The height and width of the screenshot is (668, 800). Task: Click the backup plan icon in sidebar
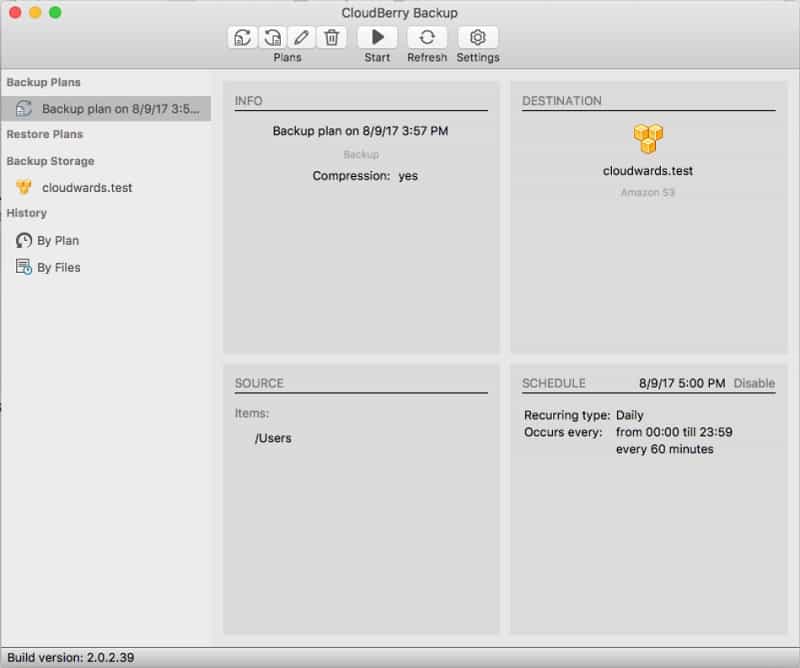point(23,108)
